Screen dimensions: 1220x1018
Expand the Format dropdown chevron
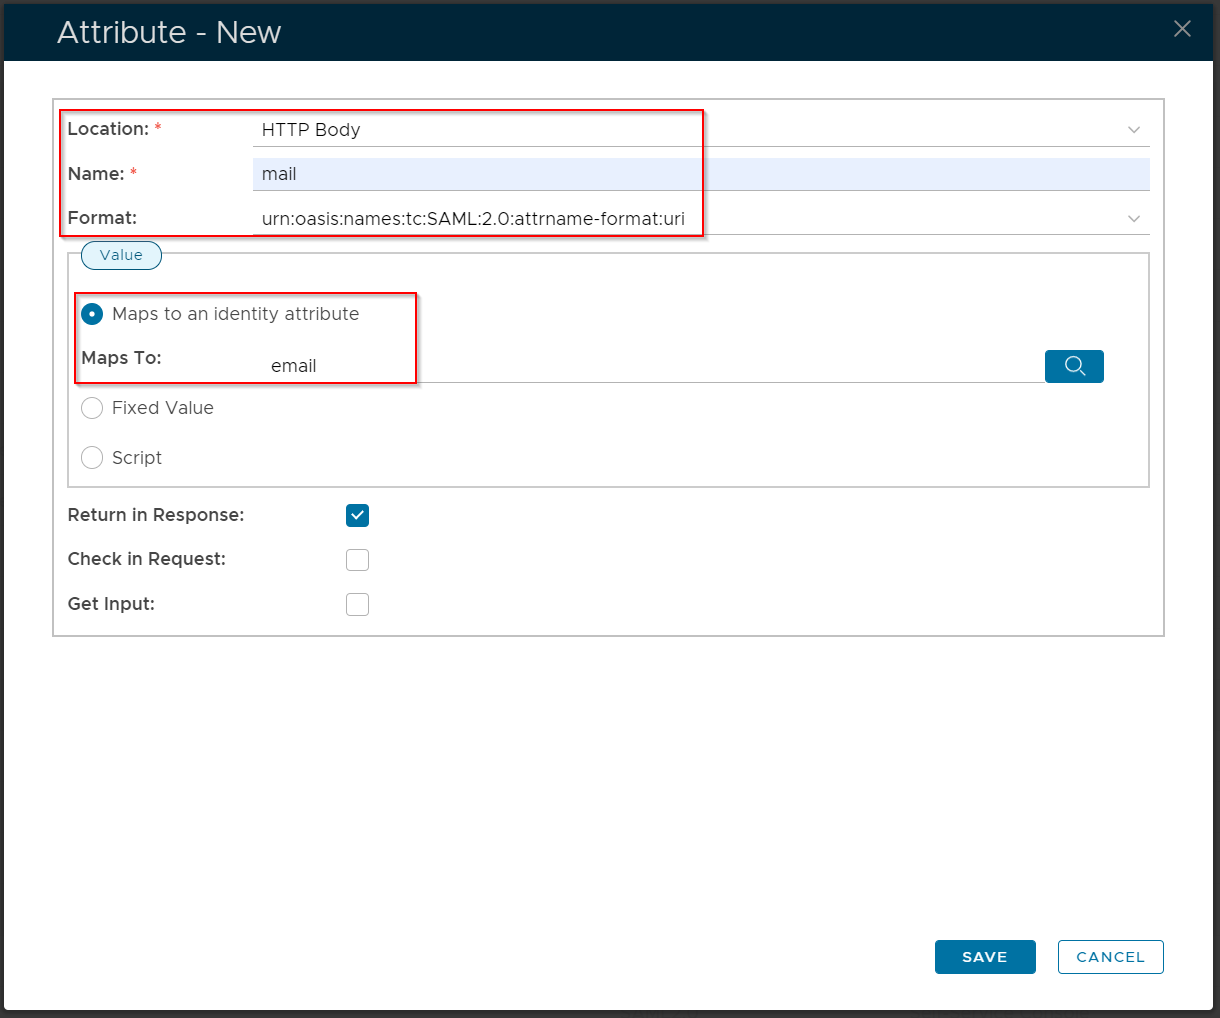click(x=1134, y=219)
